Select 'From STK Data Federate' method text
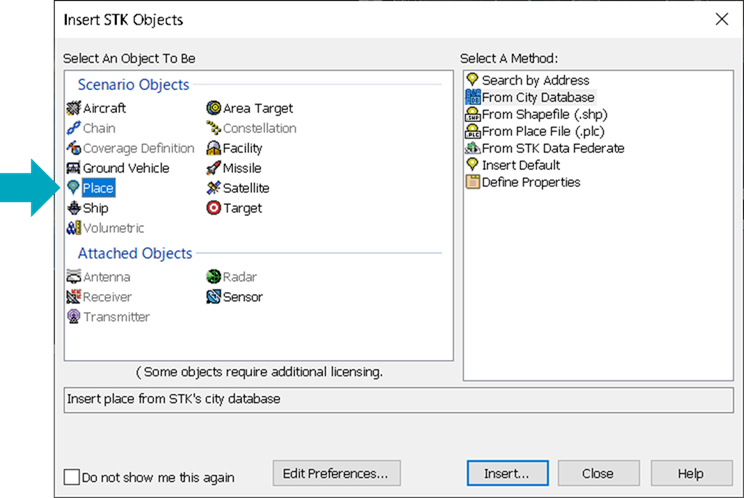 pyautogui.click(x=553, y=148)
